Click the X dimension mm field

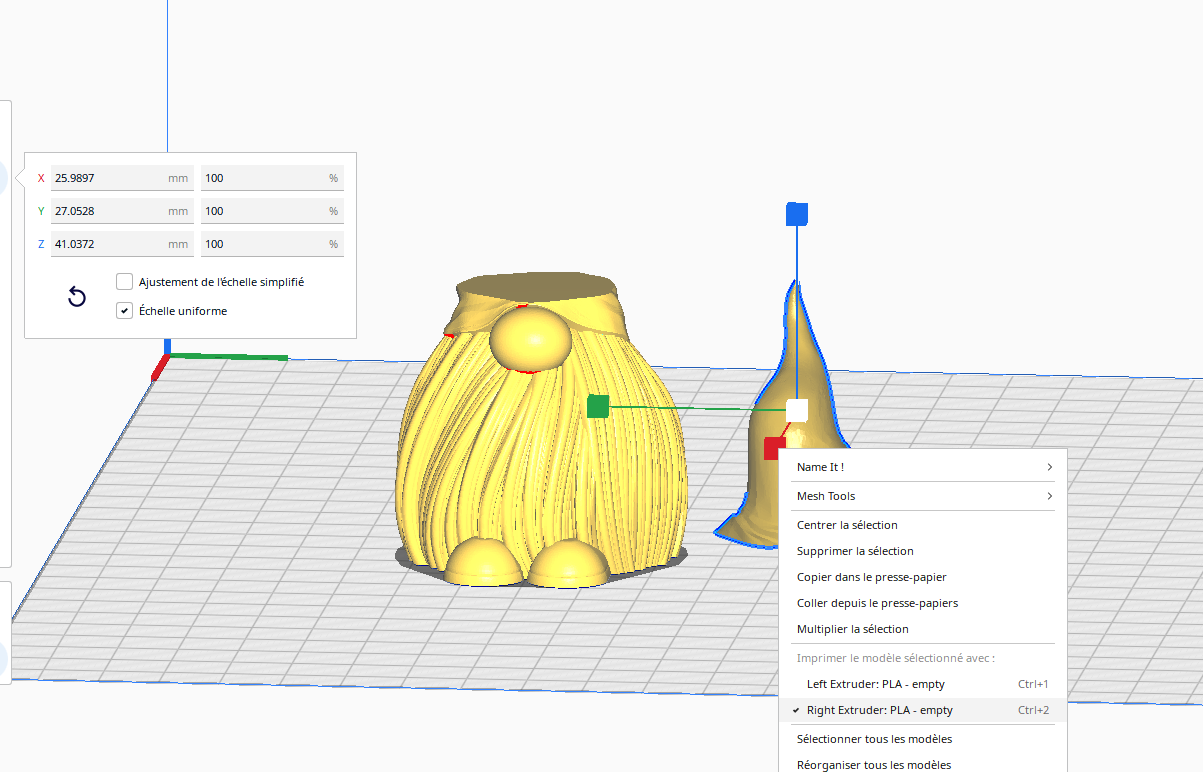click(122, 178)
